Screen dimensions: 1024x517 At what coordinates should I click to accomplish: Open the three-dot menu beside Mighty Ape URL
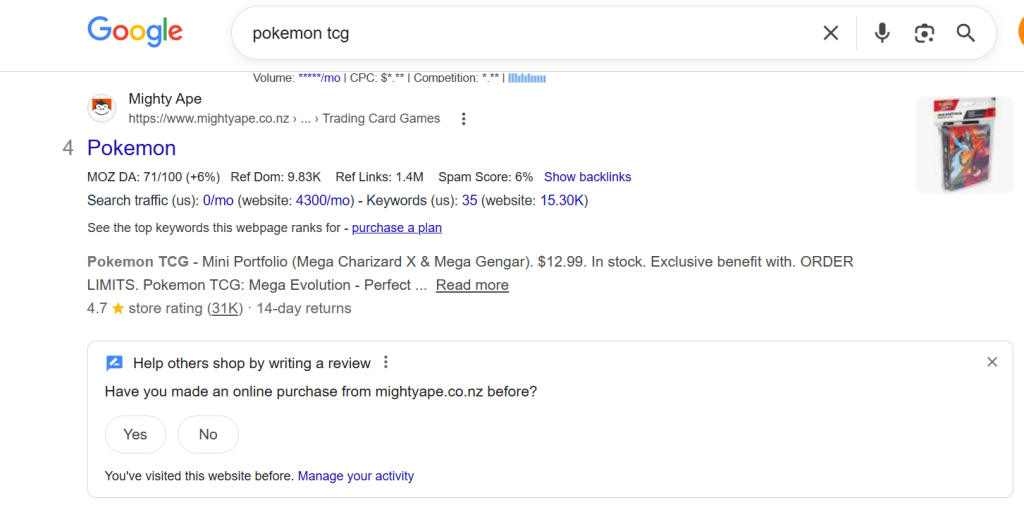463,119
